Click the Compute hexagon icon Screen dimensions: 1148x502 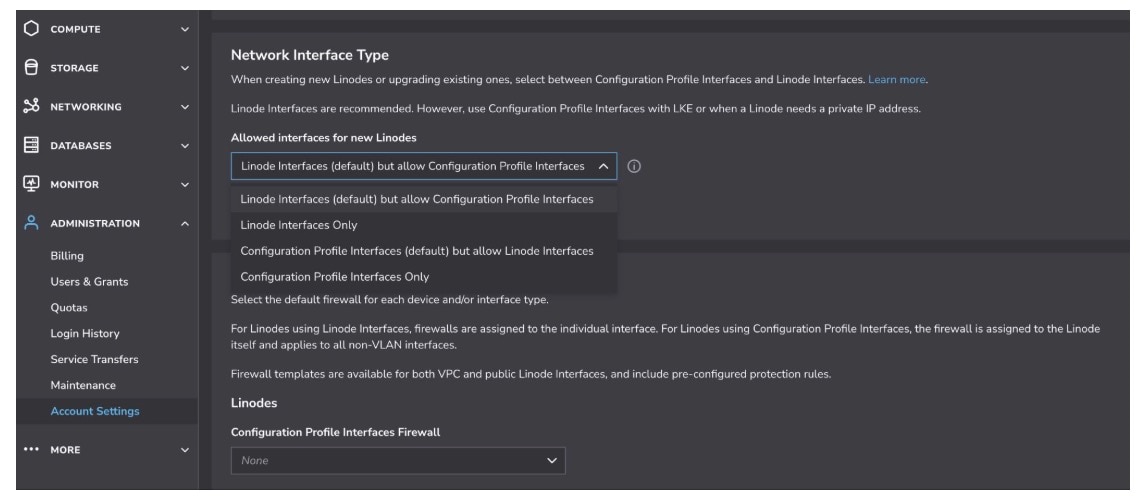tap(31, 29)
